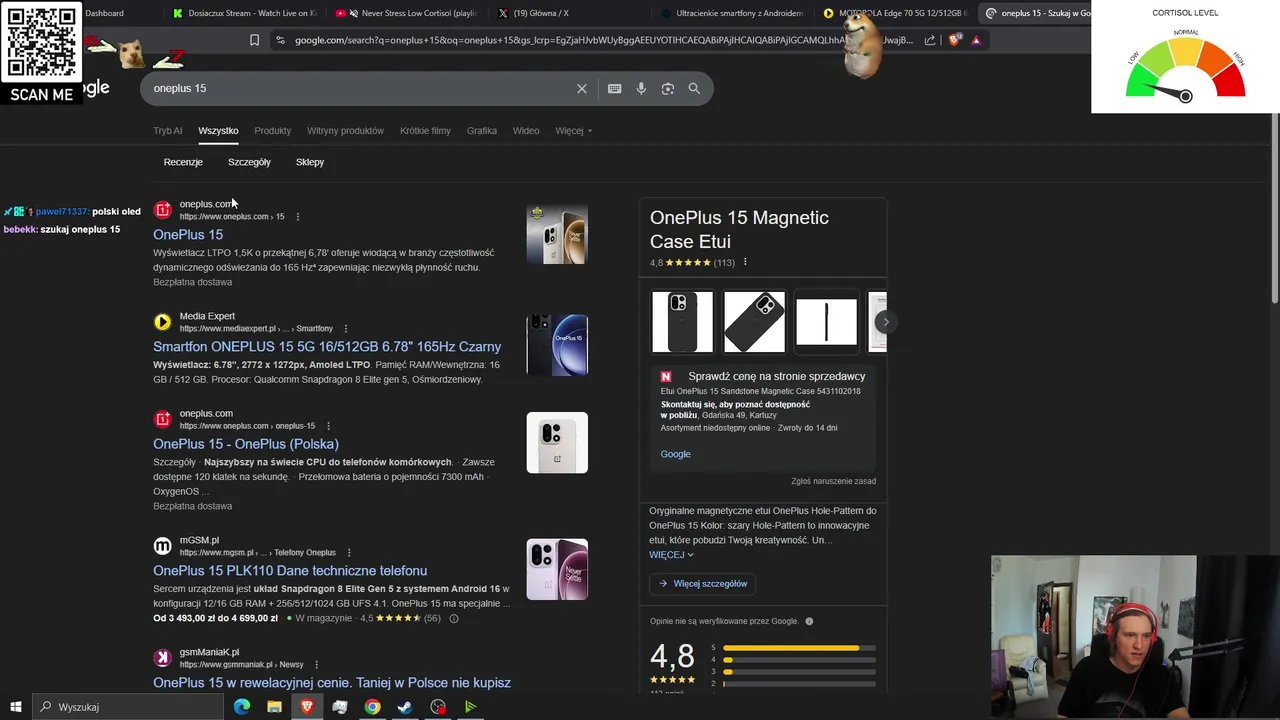The width and height of the screenshot is (1280, 720).
Task: Switch to 'Never Stress Low Cortisol' browser tab
Action: click(x=408, y=13)
